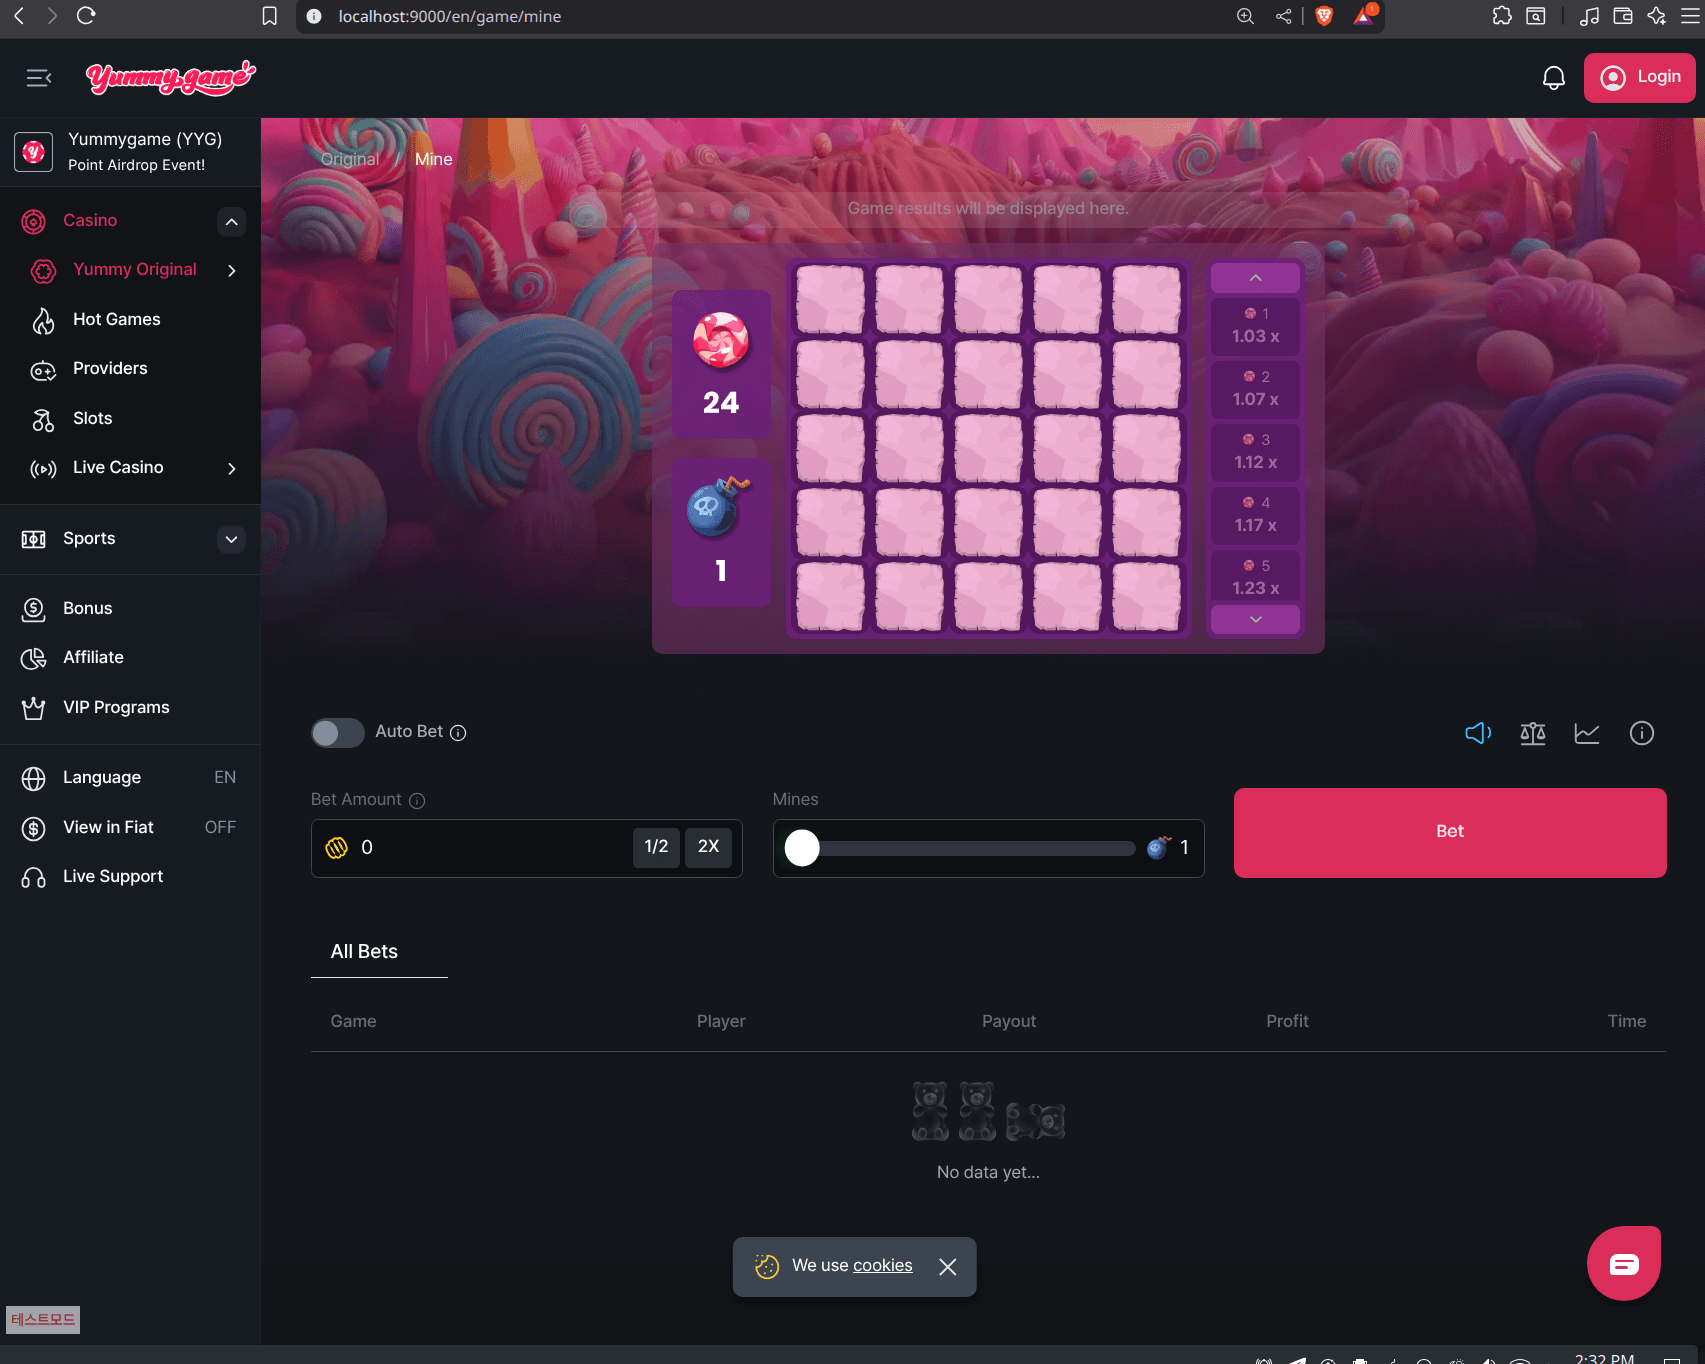Viewport: 1705px width, 1364px height.
Task: Click the Bet Amount info icon
Action: point(417,801)
